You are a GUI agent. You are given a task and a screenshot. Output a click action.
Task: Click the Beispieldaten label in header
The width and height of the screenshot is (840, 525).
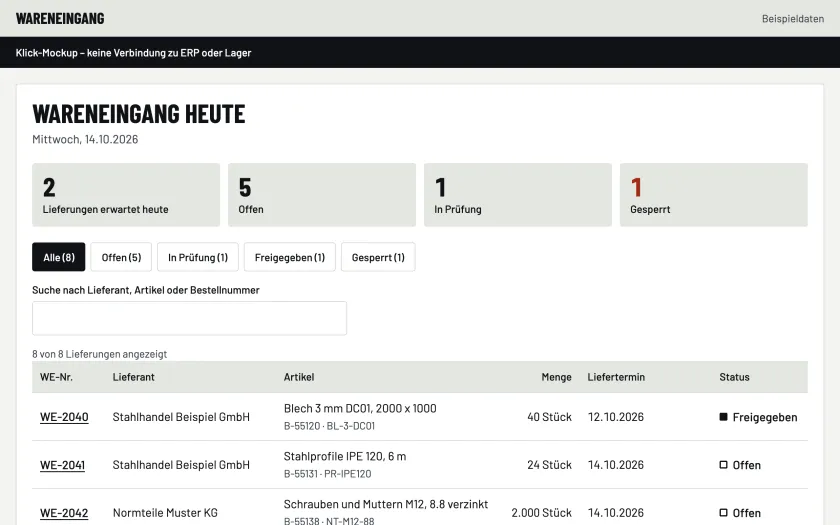tap(793, 19)
